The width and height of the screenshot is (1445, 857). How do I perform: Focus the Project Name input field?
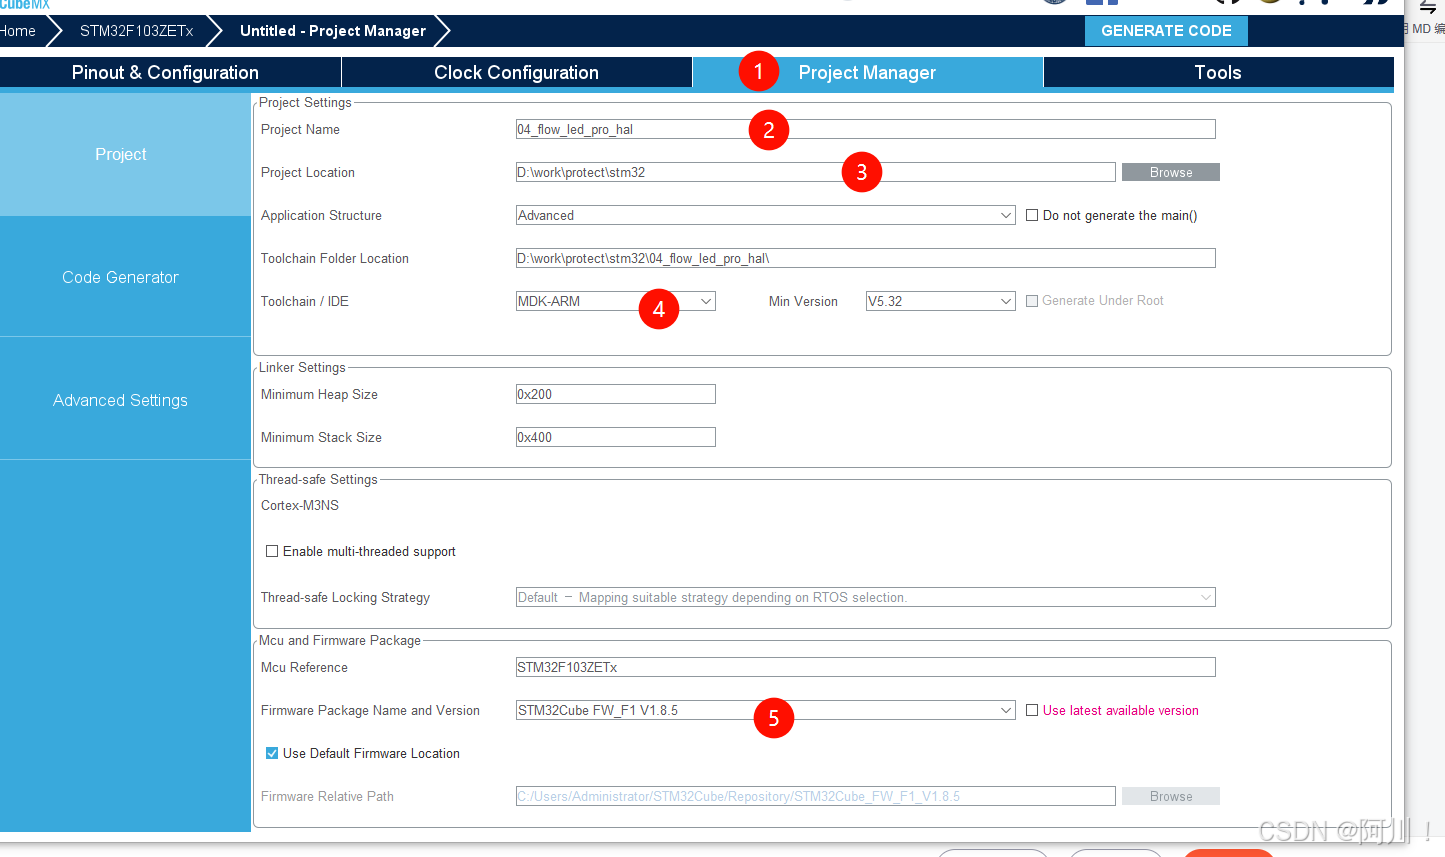(865, 129)
